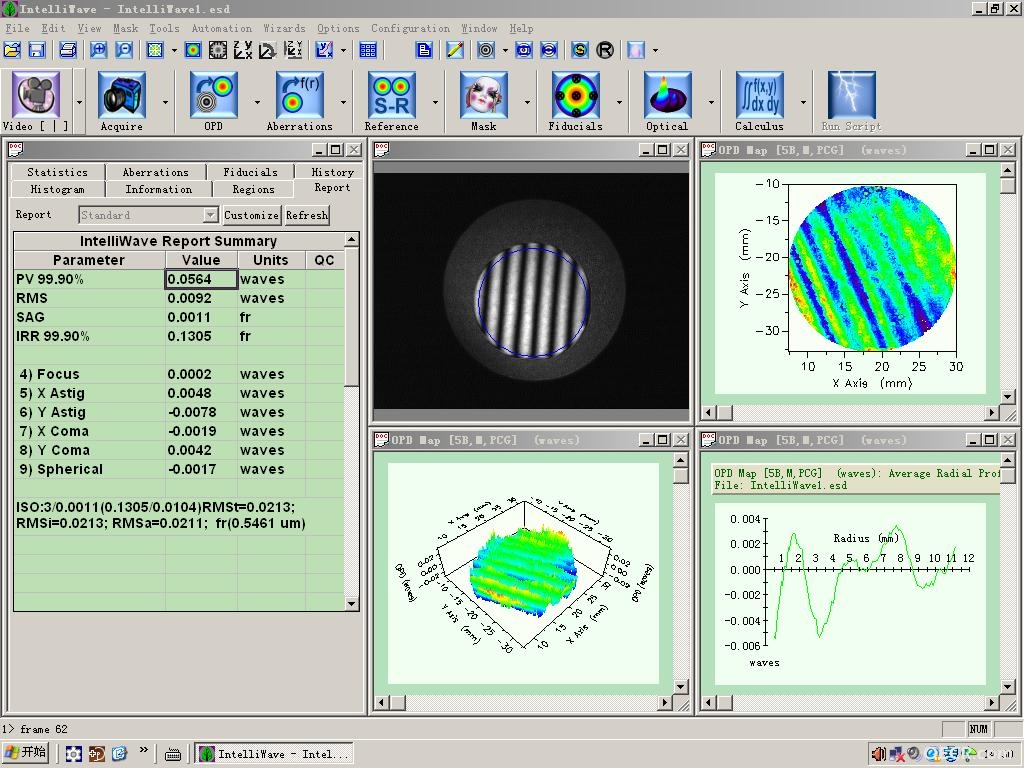The width and height of the screenshot is (1024, 768).
Task: Select the Aberrations toolbar icon
Action: 300,95
